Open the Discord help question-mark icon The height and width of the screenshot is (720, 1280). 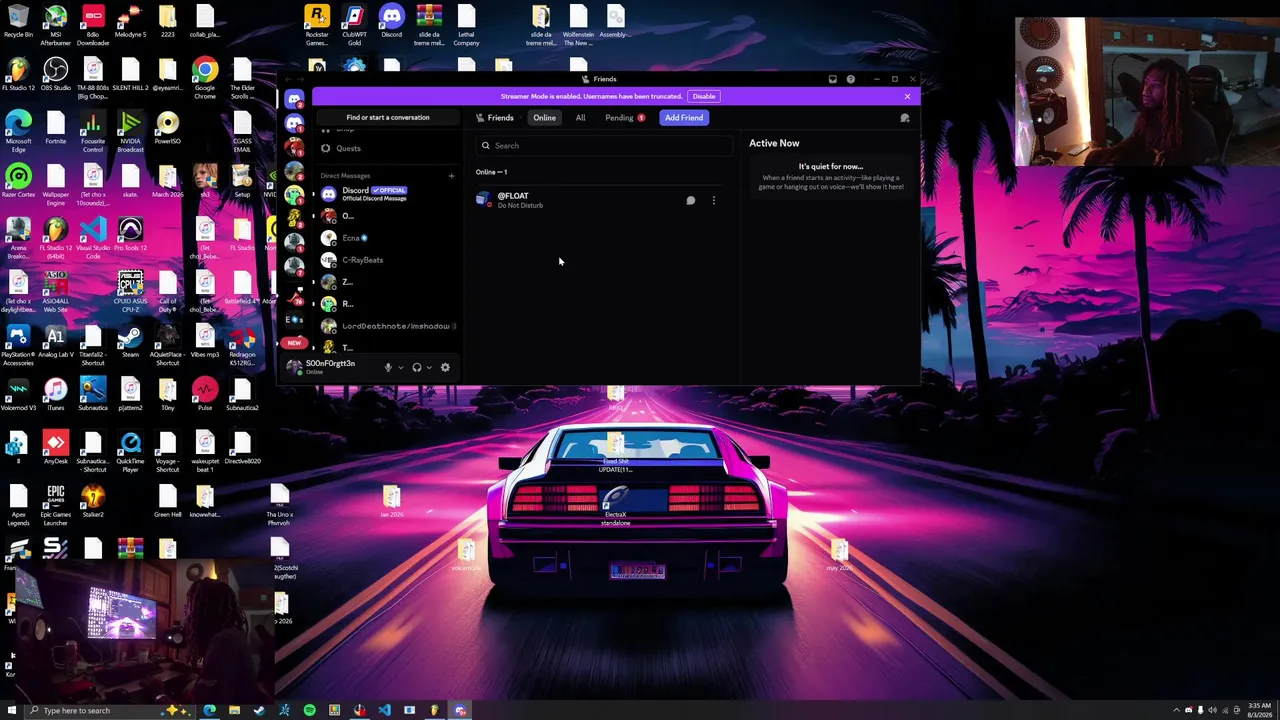tap(851, 79)
